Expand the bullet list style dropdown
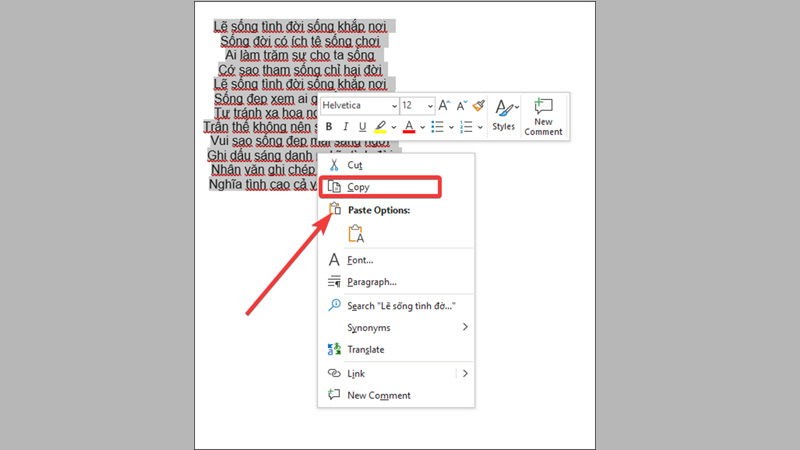 click(x=451, y=127)
